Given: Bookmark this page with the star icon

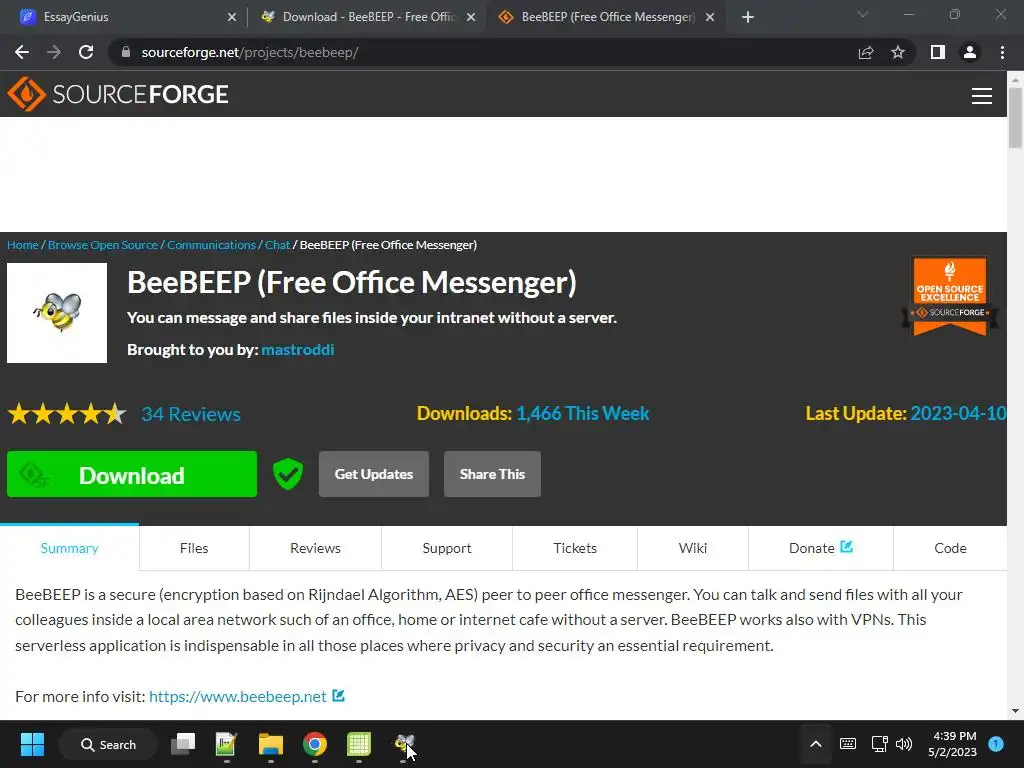Looking at the screenshot, I should point(898,52).
